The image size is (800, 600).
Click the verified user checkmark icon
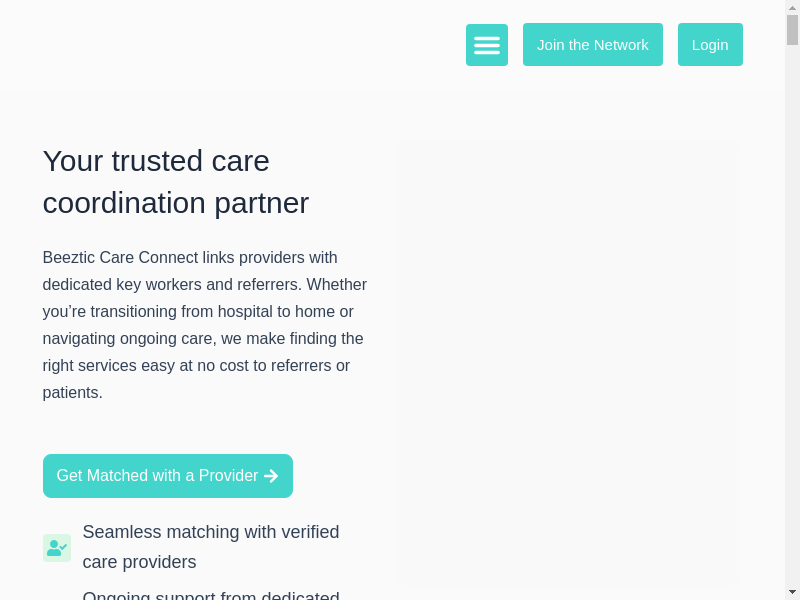(56, 548)
